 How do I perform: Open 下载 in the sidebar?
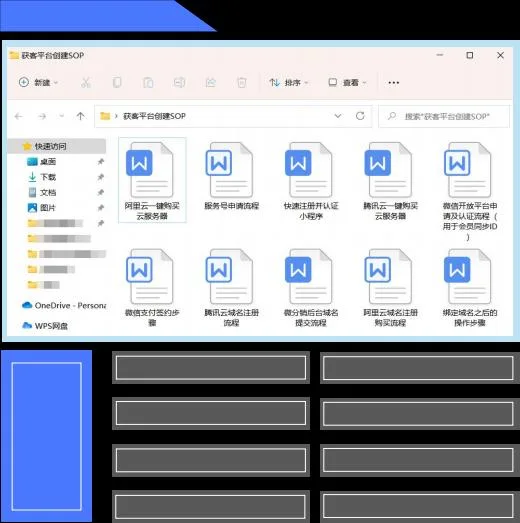point(48,177)
